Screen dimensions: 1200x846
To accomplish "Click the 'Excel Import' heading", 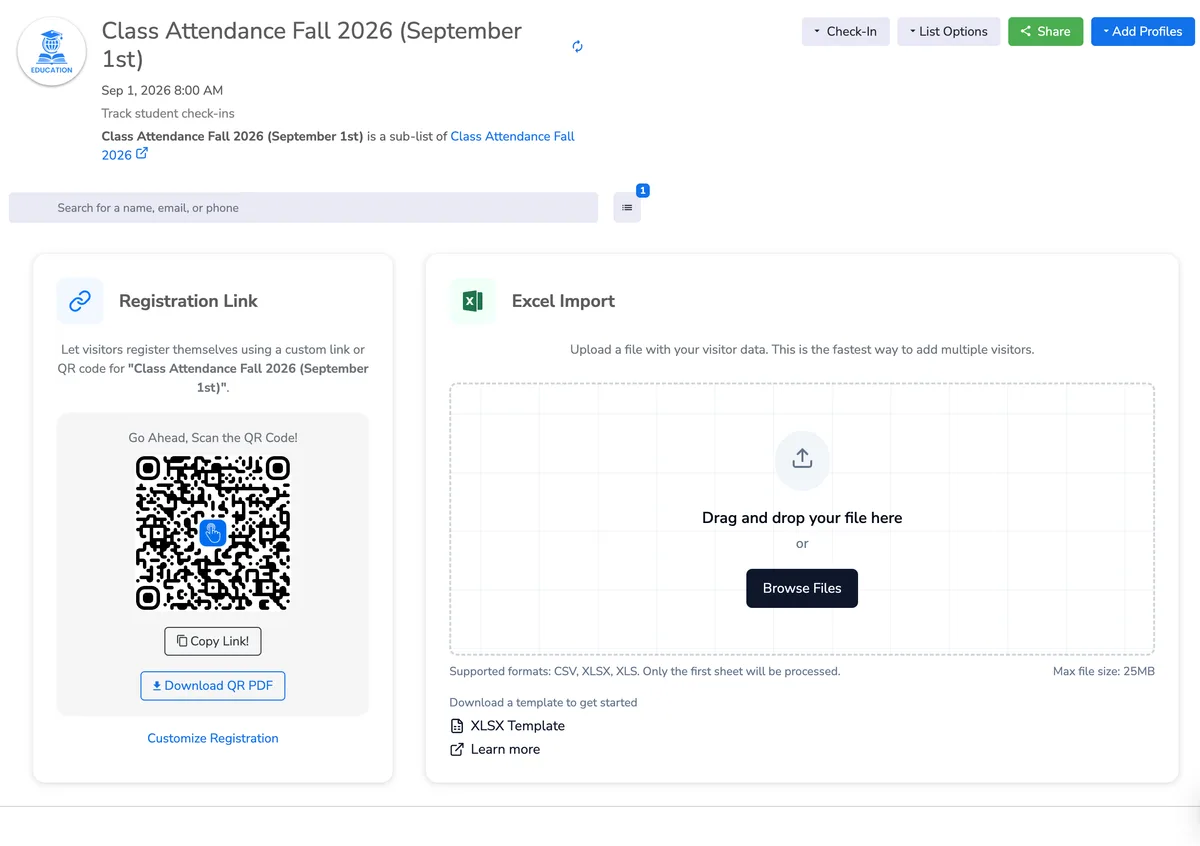I will [x=563, y=301].
